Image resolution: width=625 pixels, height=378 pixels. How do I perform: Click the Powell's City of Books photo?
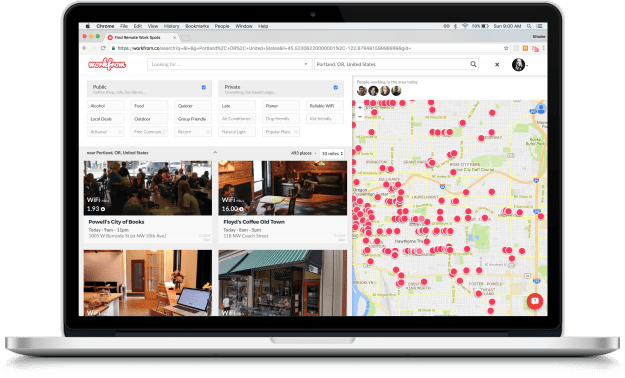pyautogui.click(x=148, y=188)
